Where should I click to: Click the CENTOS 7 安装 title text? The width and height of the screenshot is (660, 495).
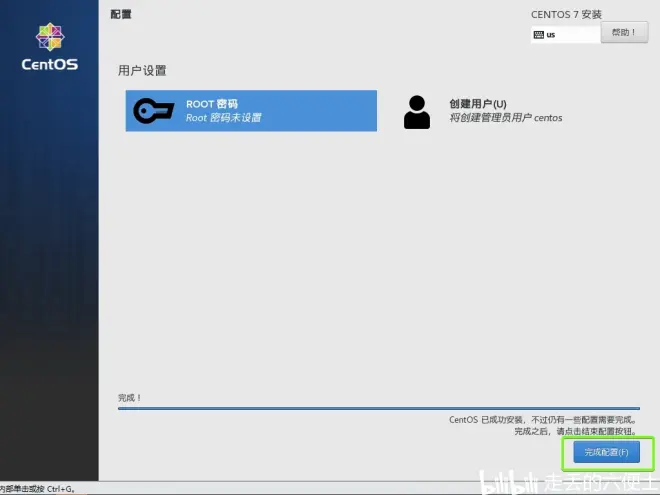click(x=566, y=14)
